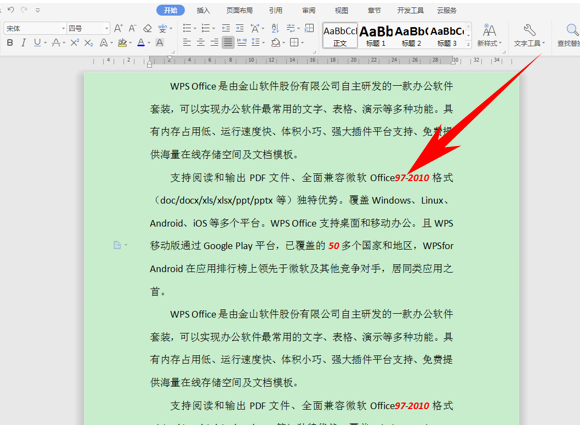Click the first-line indent marker on ruler

point(169,58)
